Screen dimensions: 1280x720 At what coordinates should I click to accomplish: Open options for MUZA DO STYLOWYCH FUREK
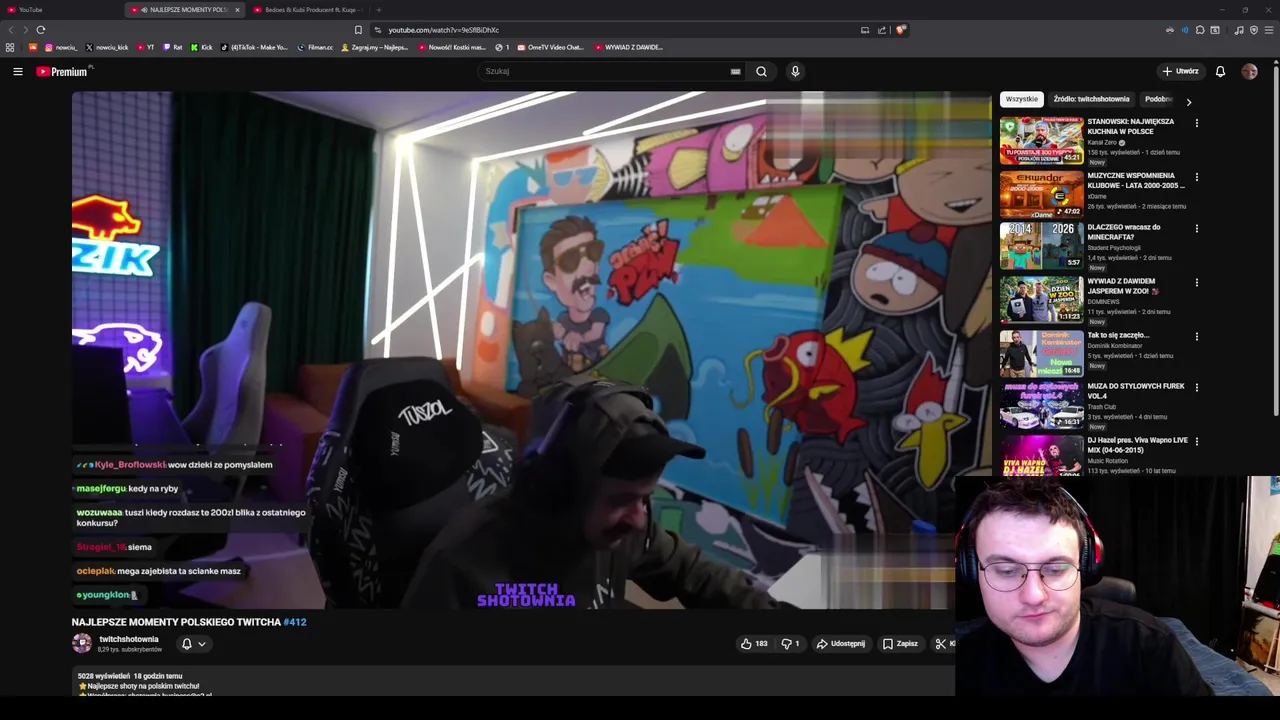(x=1197, y=387)
